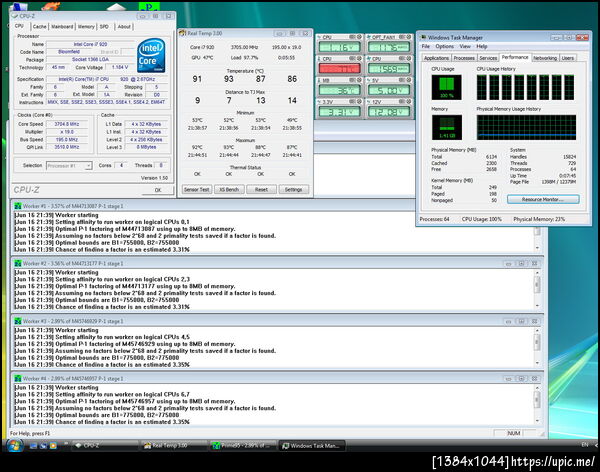The height and width of the screenshot is (472, 600).
Task: Click OK button in CPU-Z
Action: 158,190
